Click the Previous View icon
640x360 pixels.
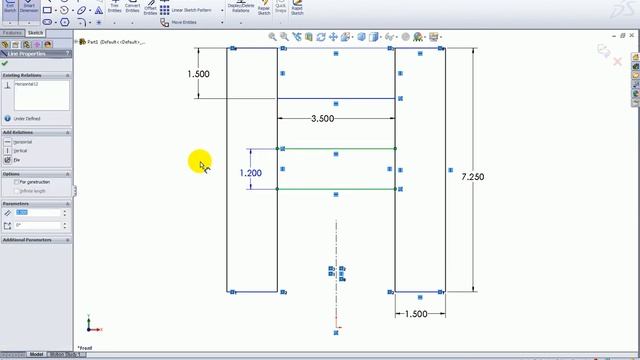click(297, 37)
